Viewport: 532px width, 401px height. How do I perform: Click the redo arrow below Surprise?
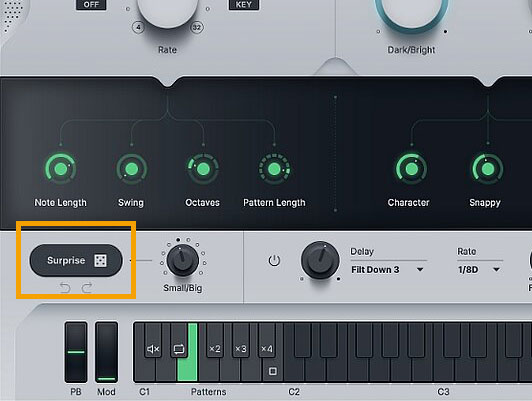click(x=87, y=288)
